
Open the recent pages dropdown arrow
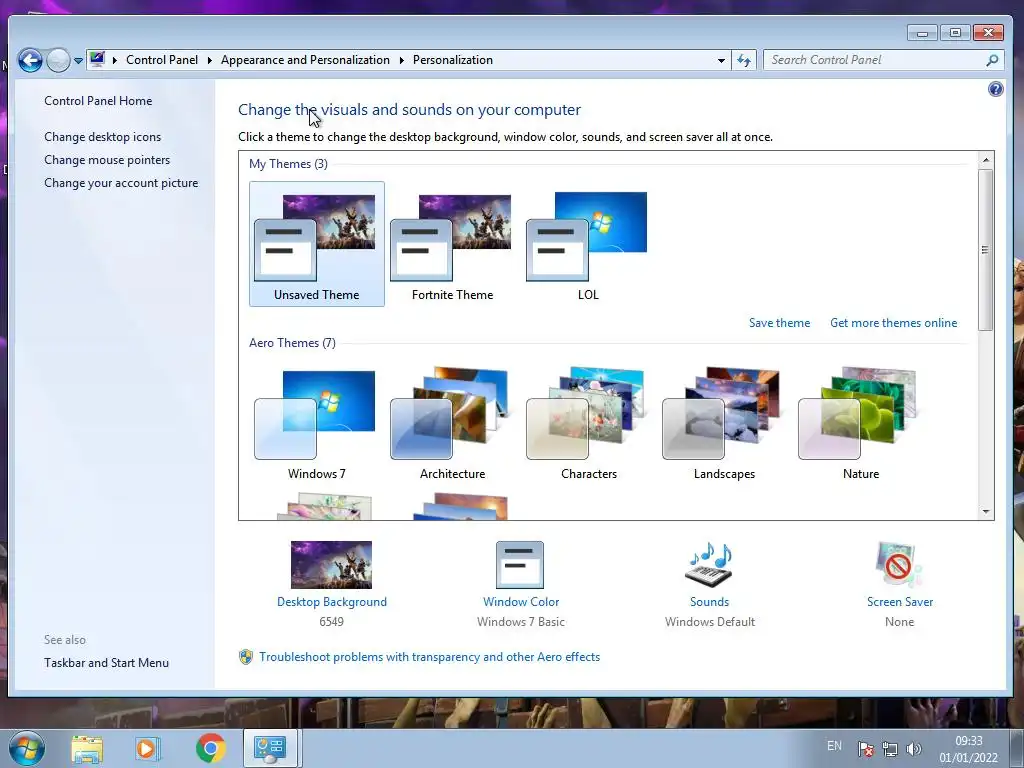click(78, 61)
